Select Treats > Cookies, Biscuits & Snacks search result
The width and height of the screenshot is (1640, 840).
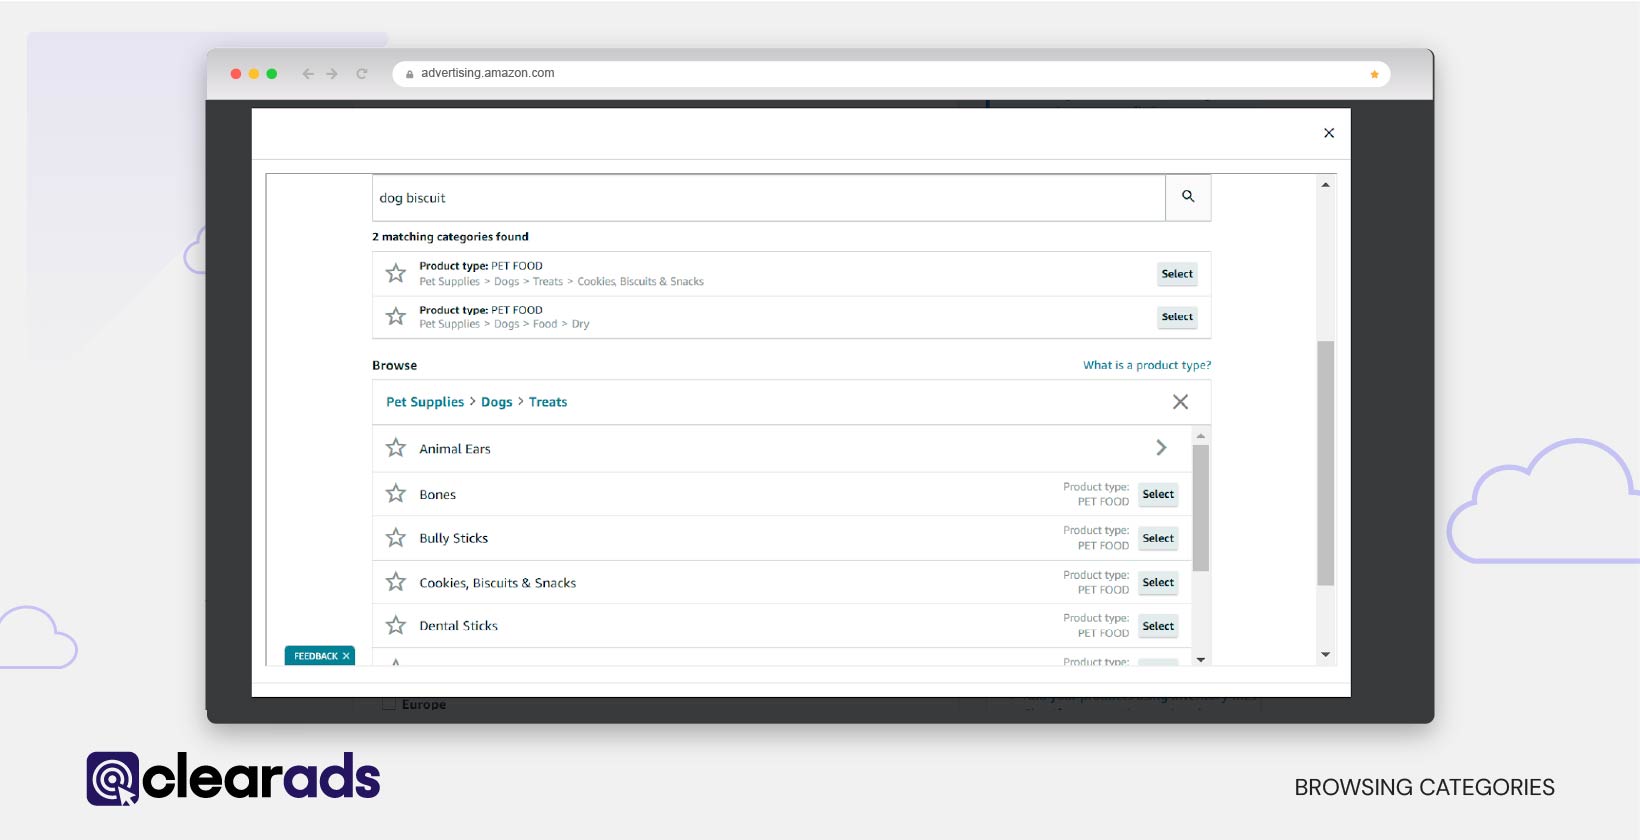(1177, 274)
